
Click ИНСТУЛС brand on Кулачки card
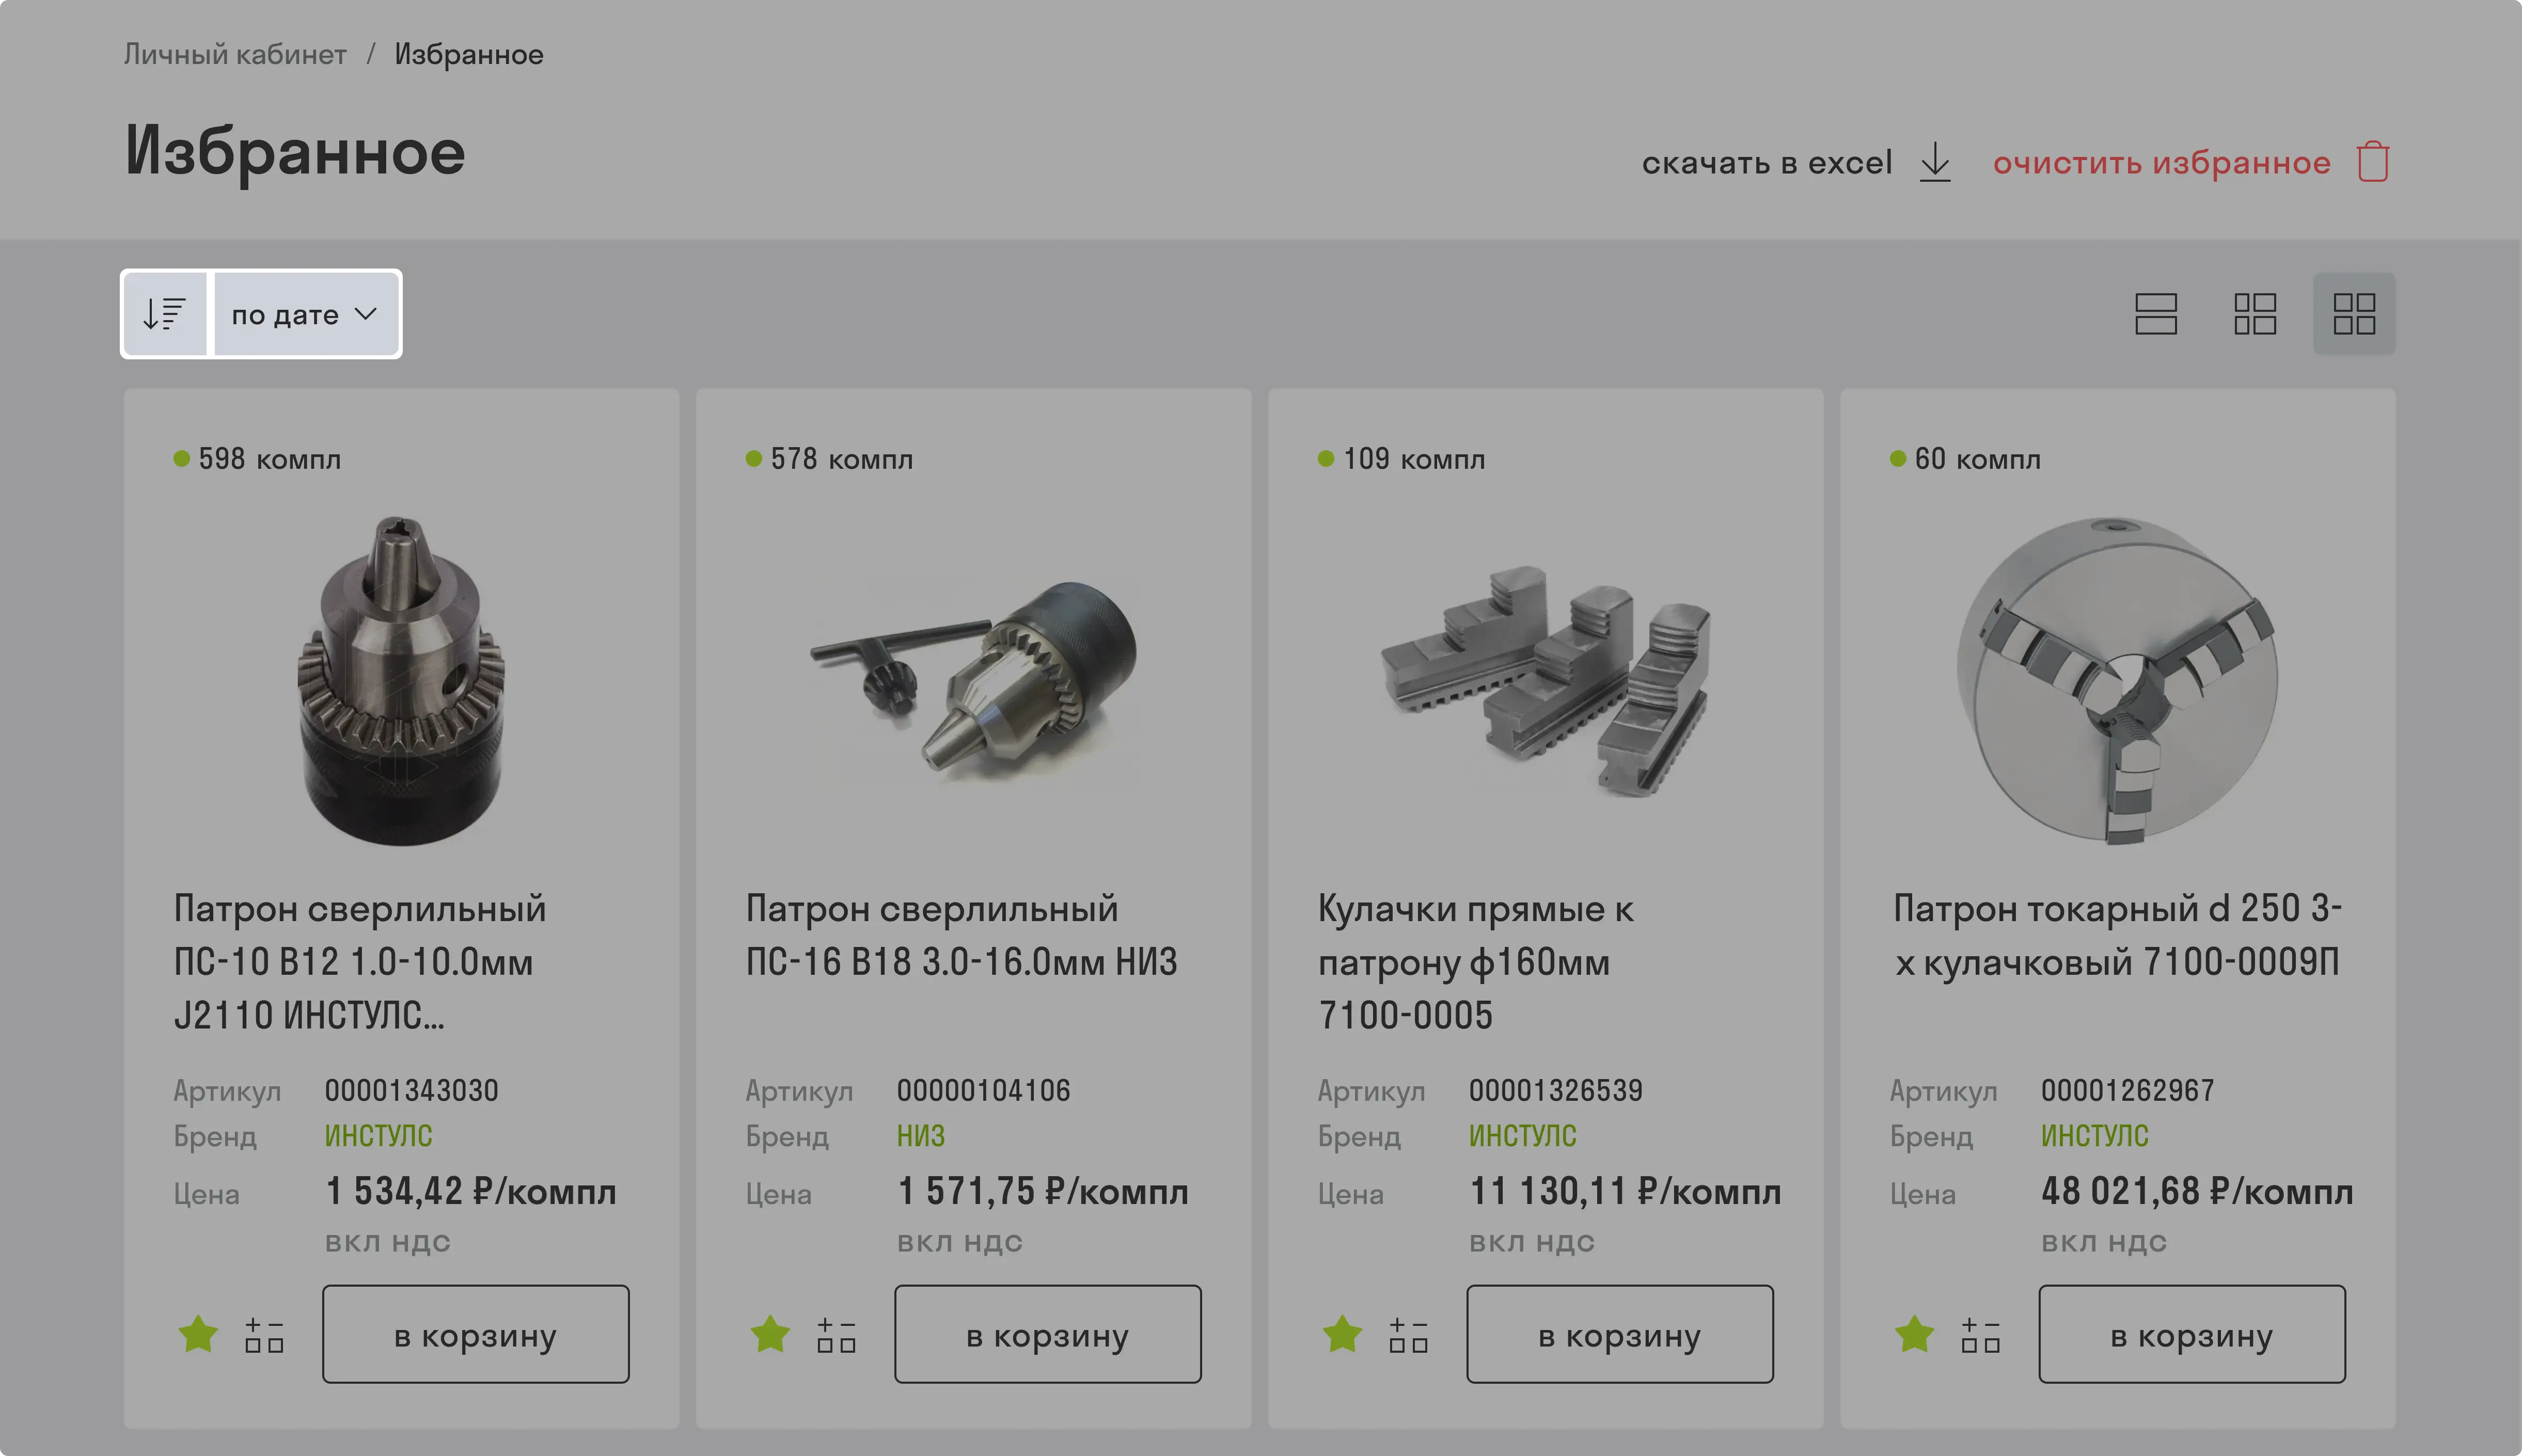[1522, 1136]
